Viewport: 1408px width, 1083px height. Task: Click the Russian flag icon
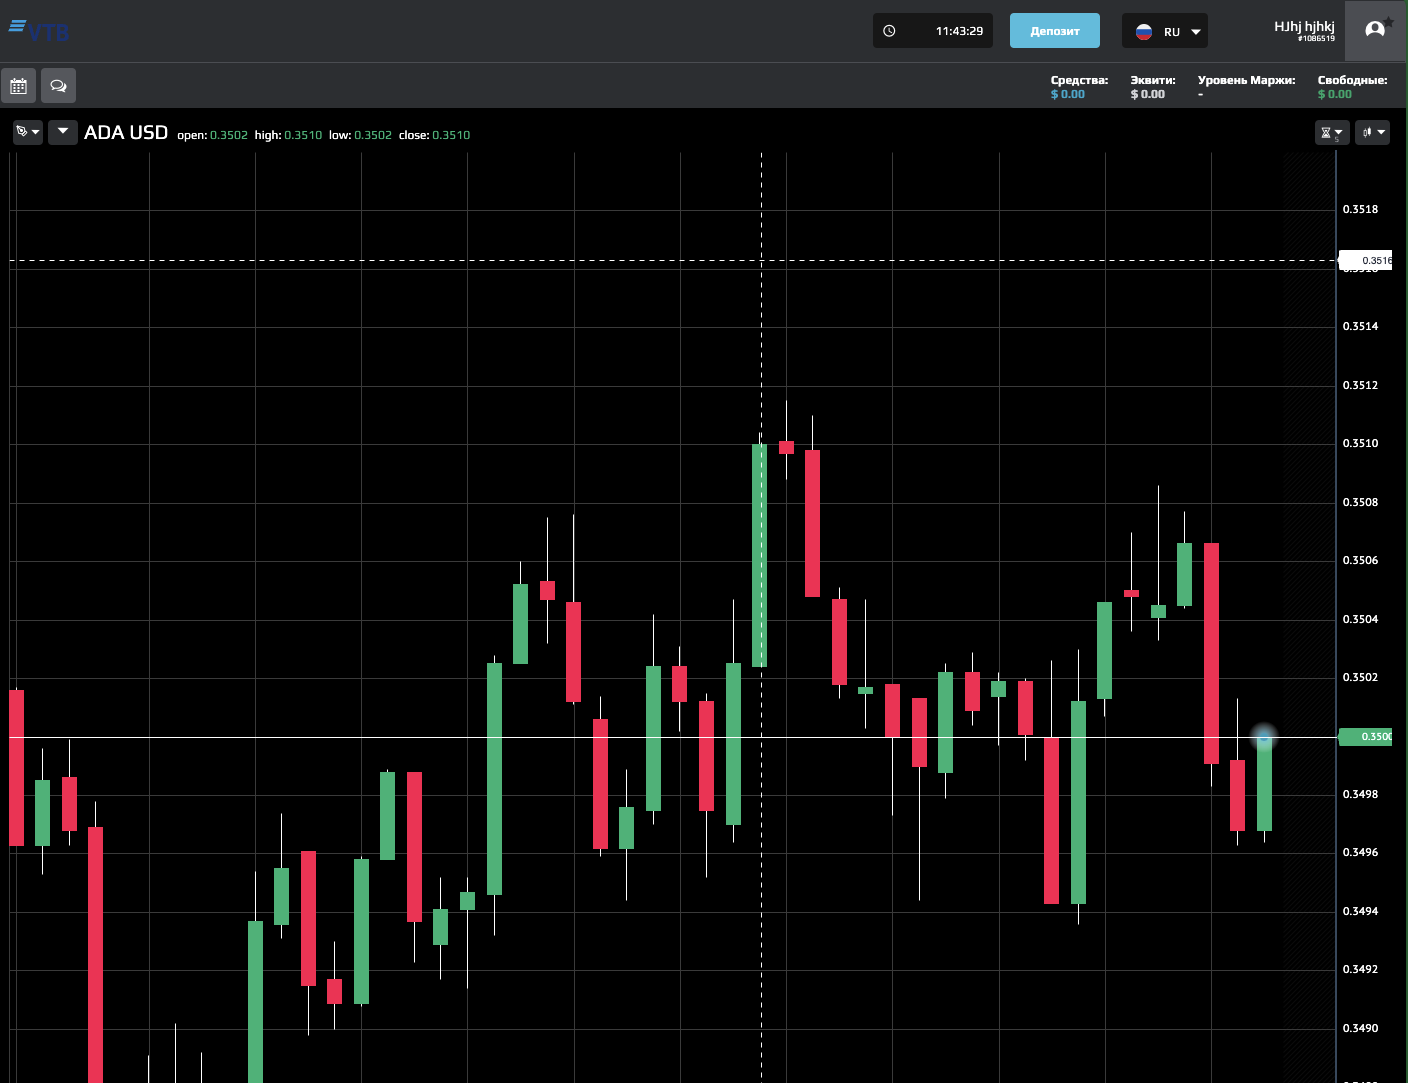click(1142, 31)
